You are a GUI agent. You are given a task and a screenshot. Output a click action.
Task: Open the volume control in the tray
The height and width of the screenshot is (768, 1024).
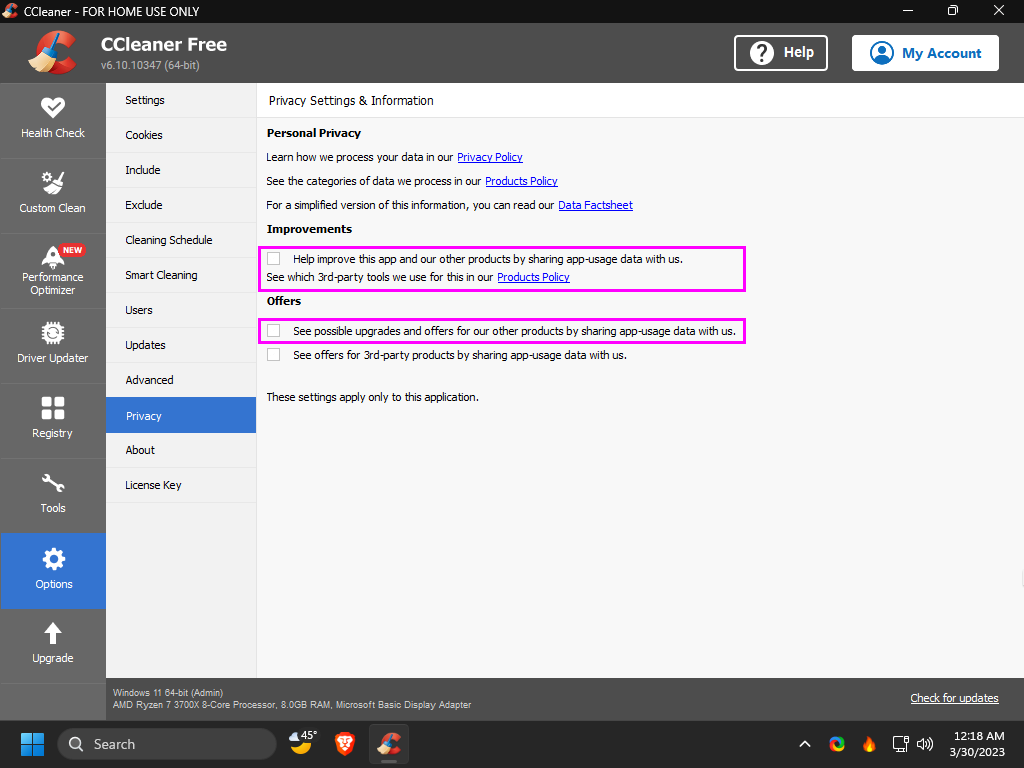925,744
